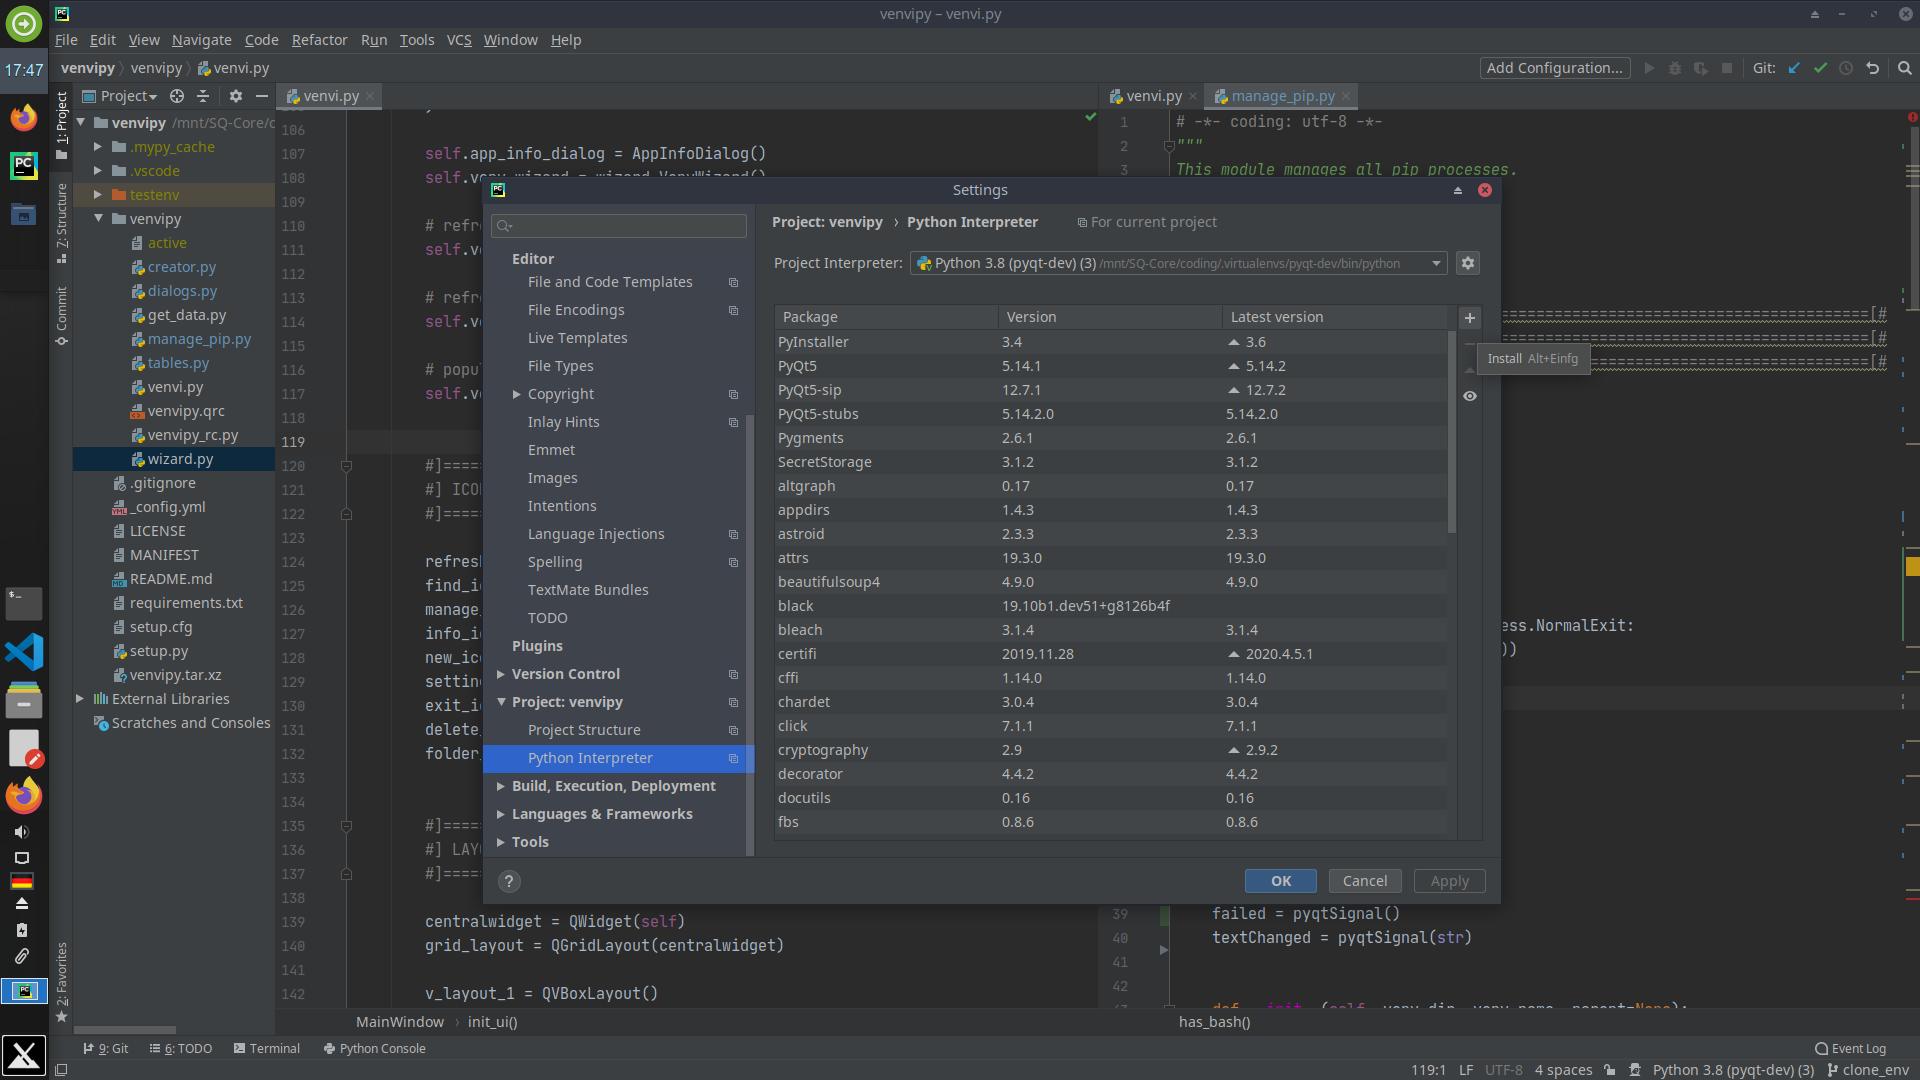Click the settings help question mark button
The width and height of the screenshot is (1920, 1080).
(508, 881)
